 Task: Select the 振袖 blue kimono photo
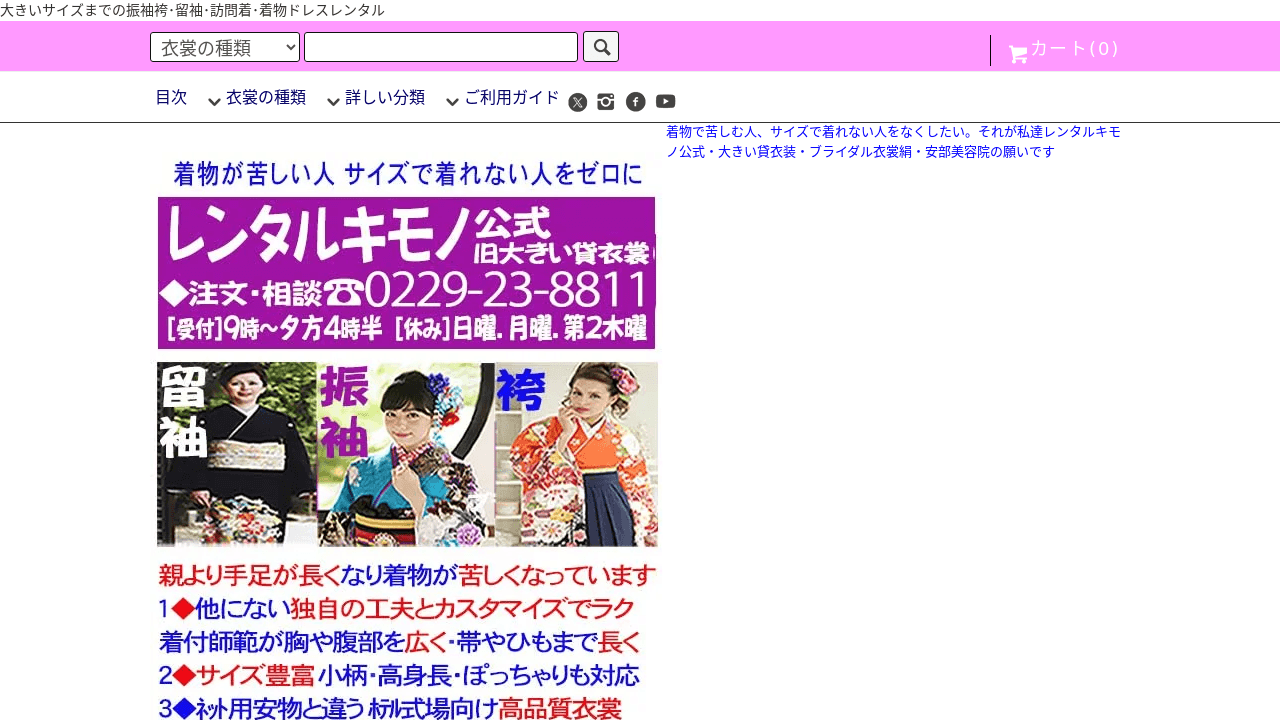click(x=406, y=454)
